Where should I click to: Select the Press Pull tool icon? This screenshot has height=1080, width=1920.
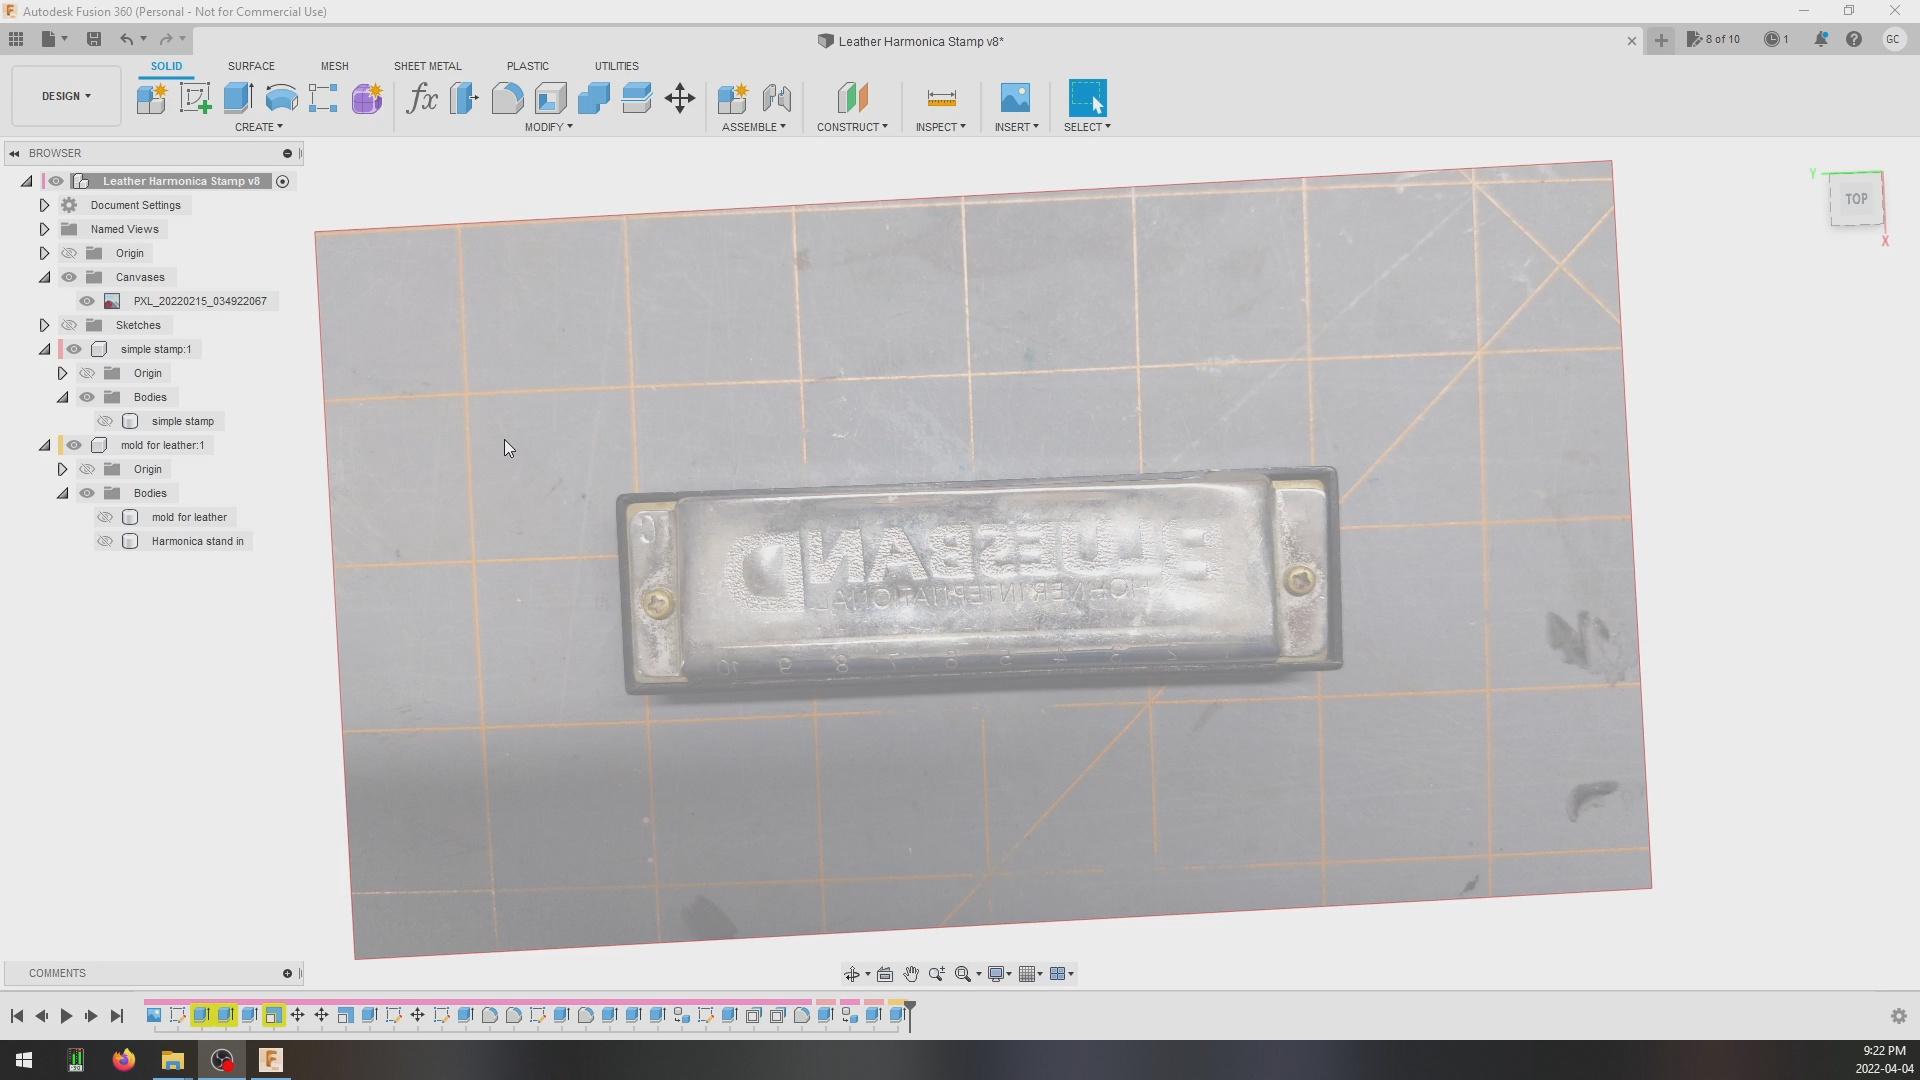(464, 98)
